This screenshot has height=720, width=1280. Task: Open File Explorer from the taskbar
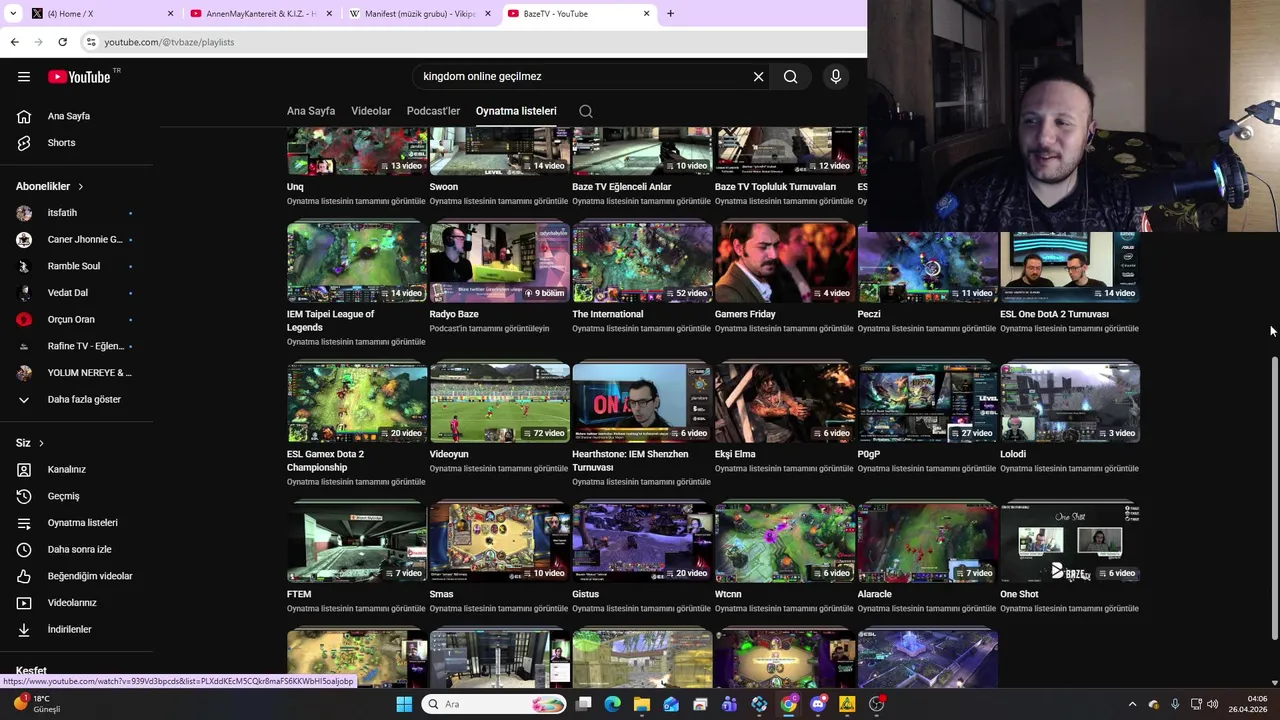pyautogui.click(x=642, y=704)
